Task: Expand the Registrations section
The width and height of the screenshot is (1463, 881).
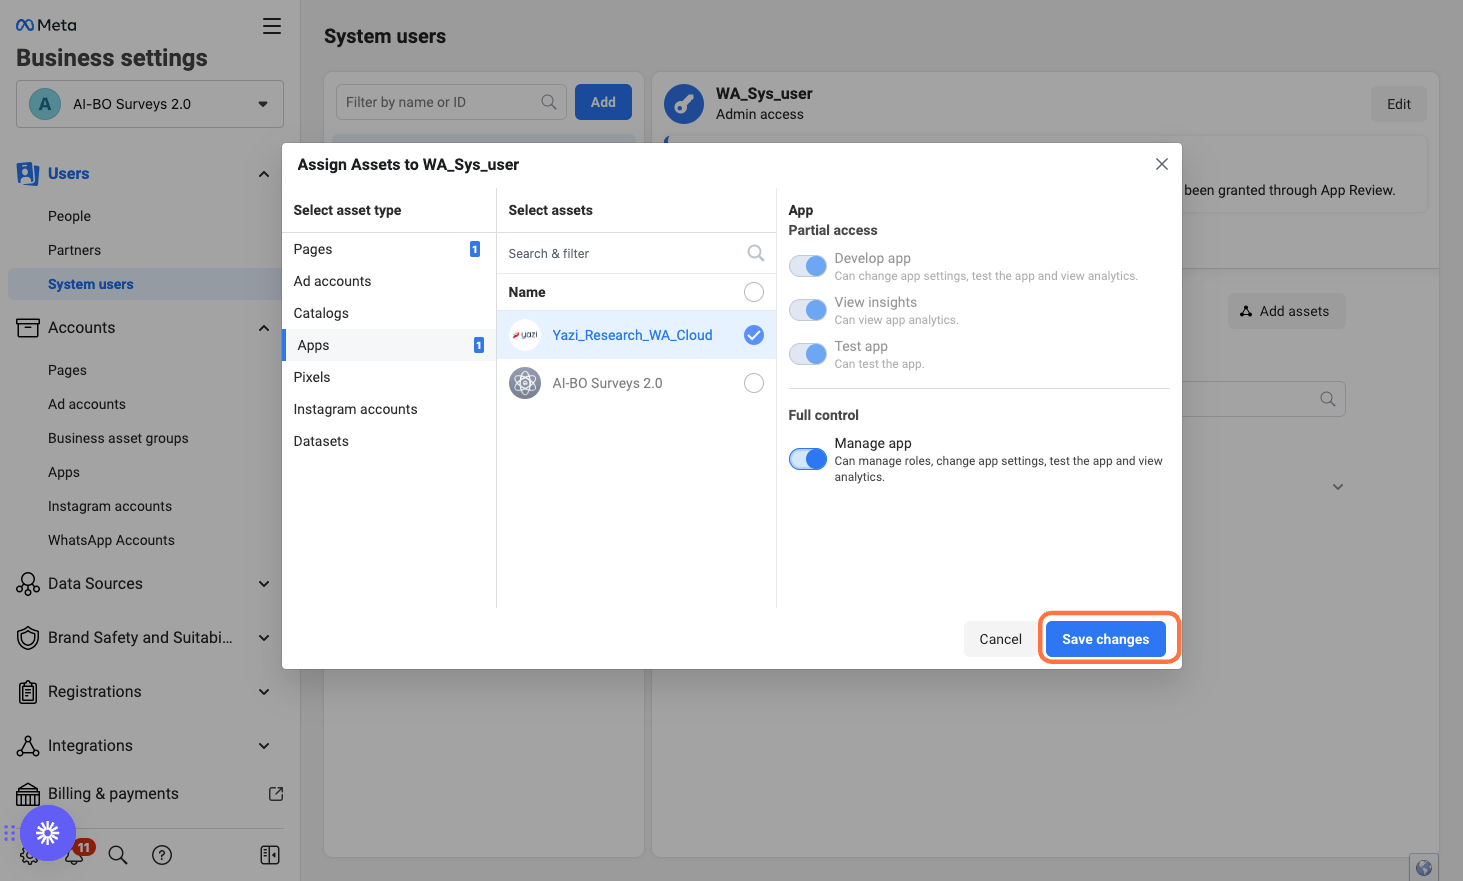Action: click(x=264, y=692)
